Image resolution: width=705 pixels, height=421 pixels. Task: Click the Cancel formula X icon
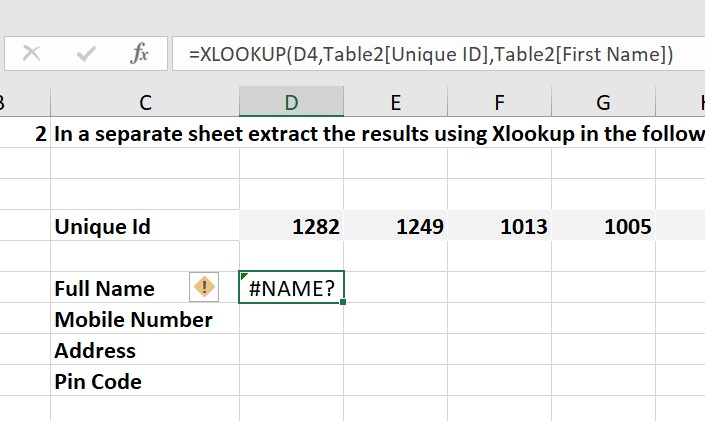click(31, 55)
